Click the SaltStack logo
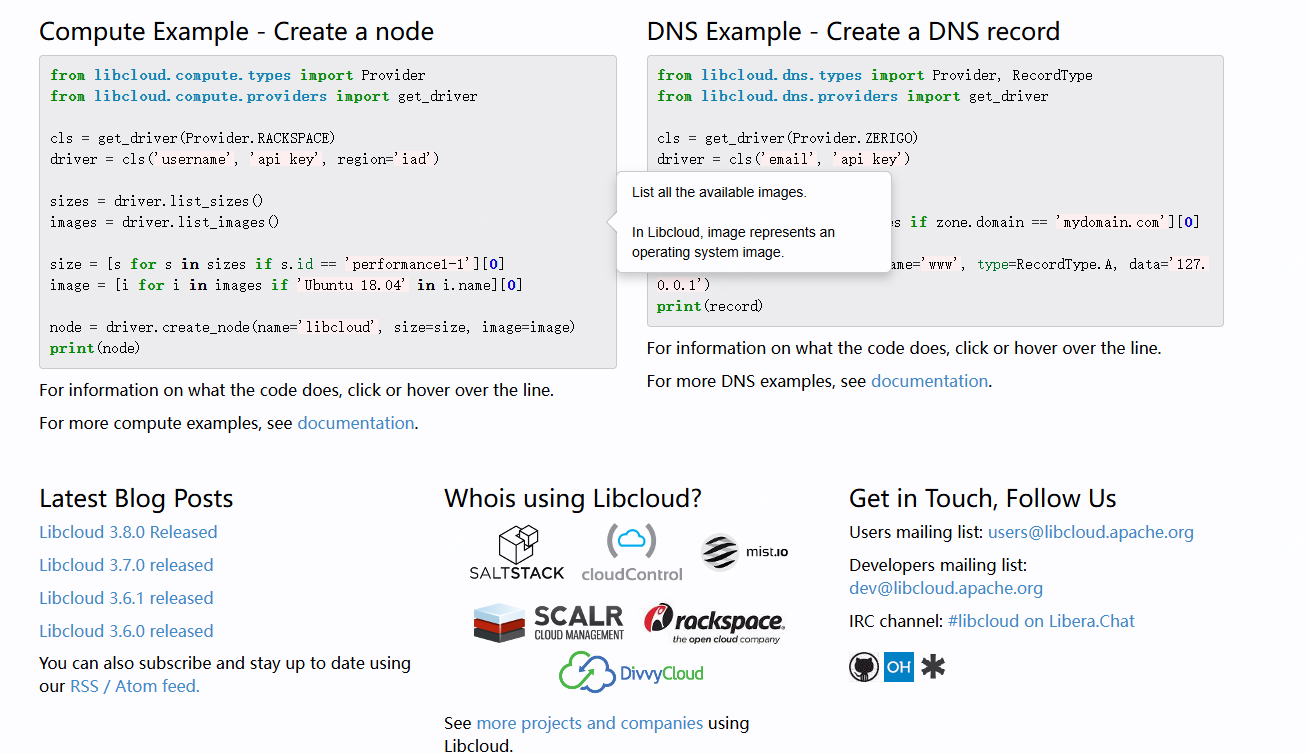The height and width of the screenshot is (754, 1308). coord(516,553)
